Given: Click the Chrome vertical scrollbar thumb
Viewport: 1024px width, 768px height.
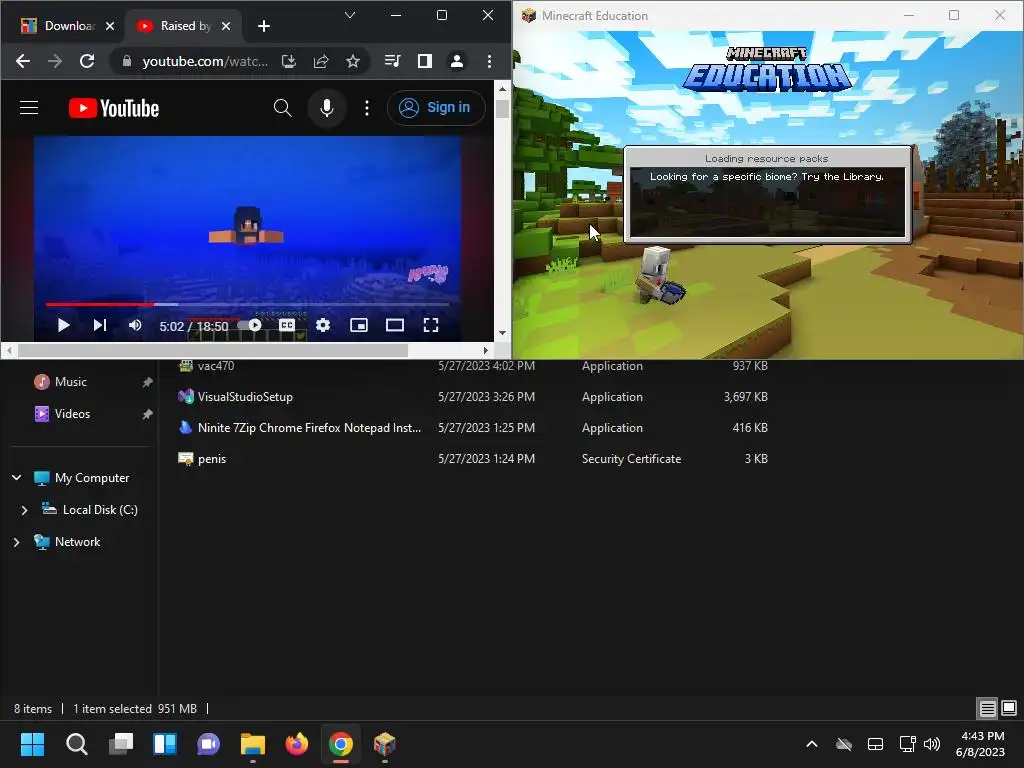Looking at the screenshot, I should (502, 108).
